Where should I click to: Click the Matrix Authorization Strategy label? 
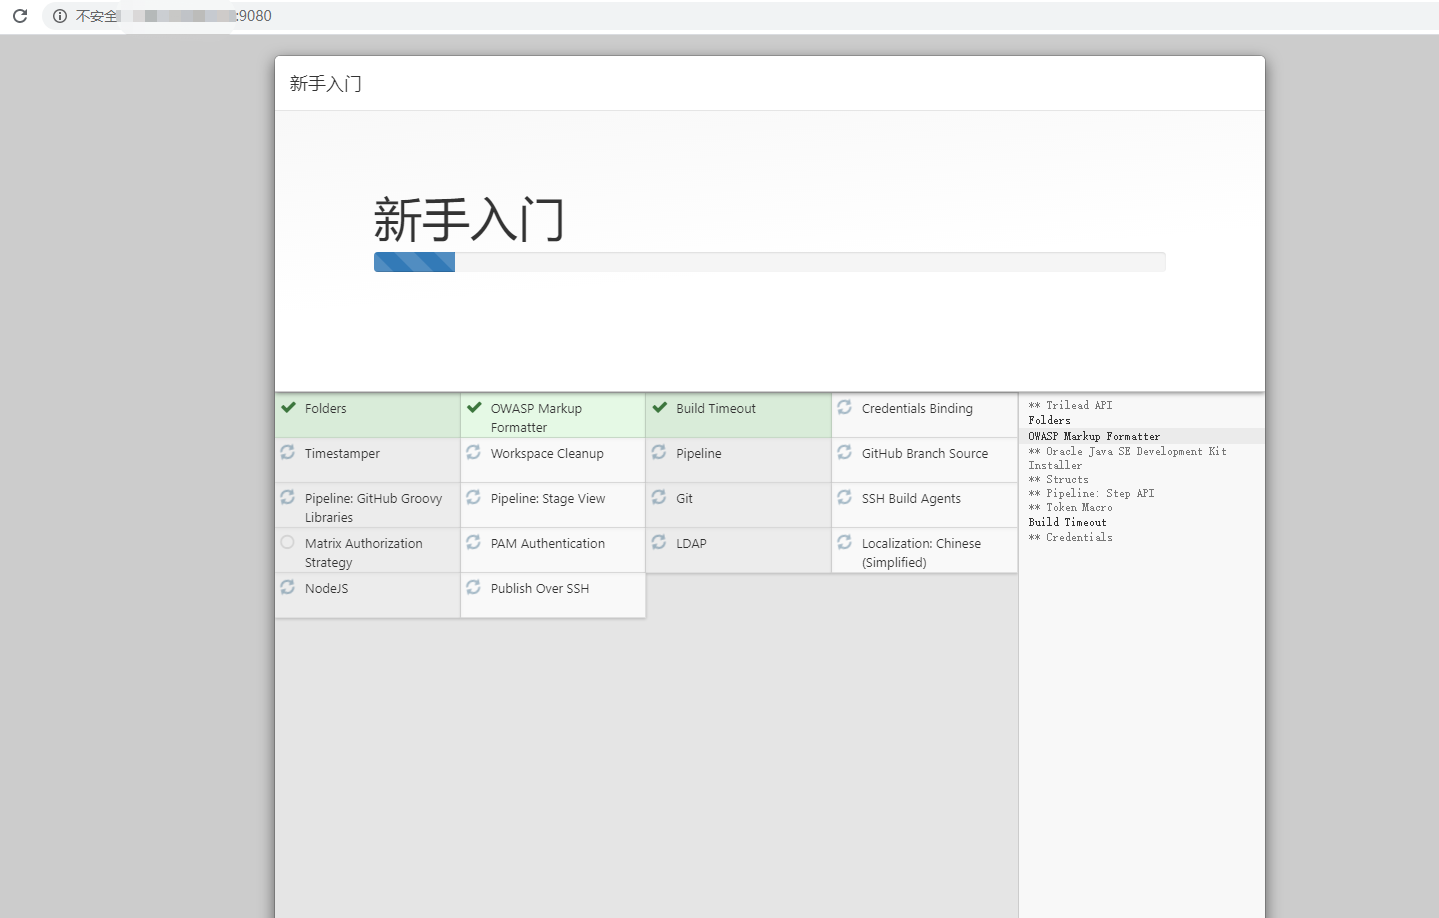tap(364, 553)
